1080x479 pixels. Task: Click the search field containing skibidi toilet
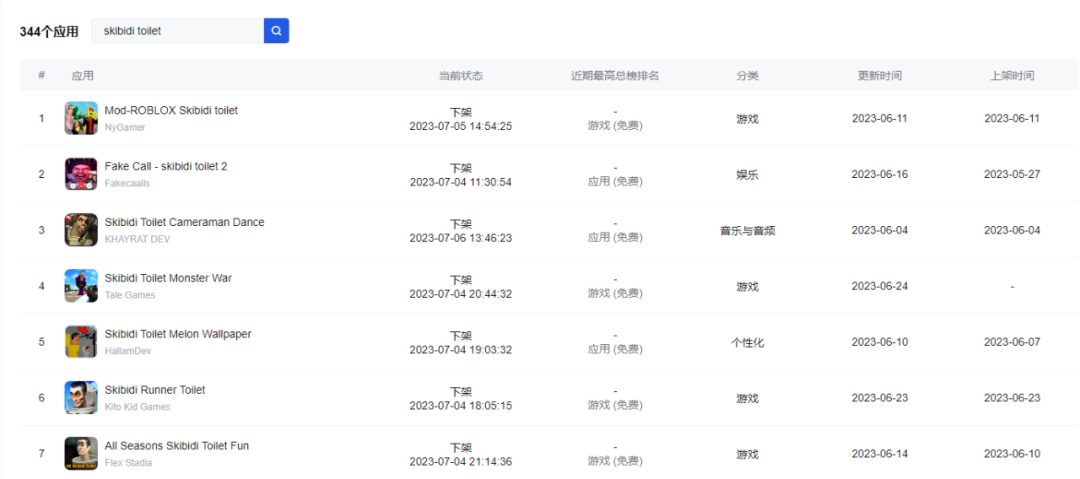177,31
